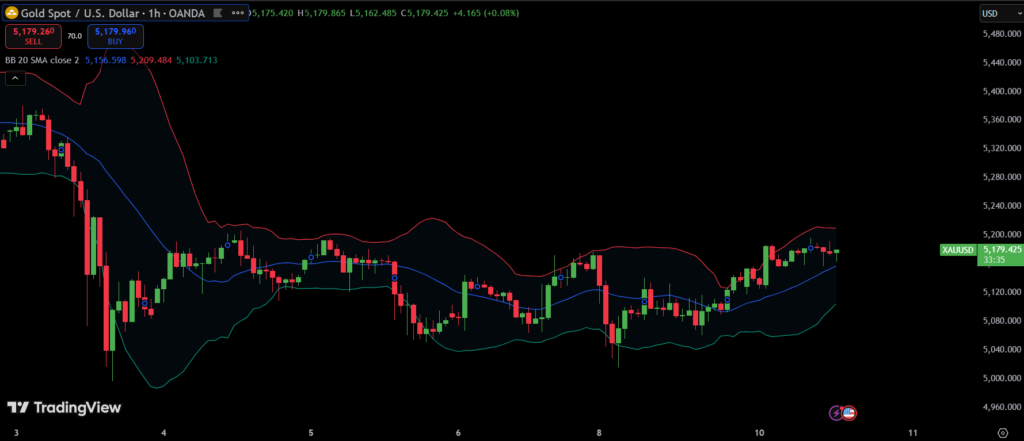Image resolution: width=1024 pixels, height=441 pixels.
Task: Click the 33:35 bar countdown timer
Action: point(993,259)
